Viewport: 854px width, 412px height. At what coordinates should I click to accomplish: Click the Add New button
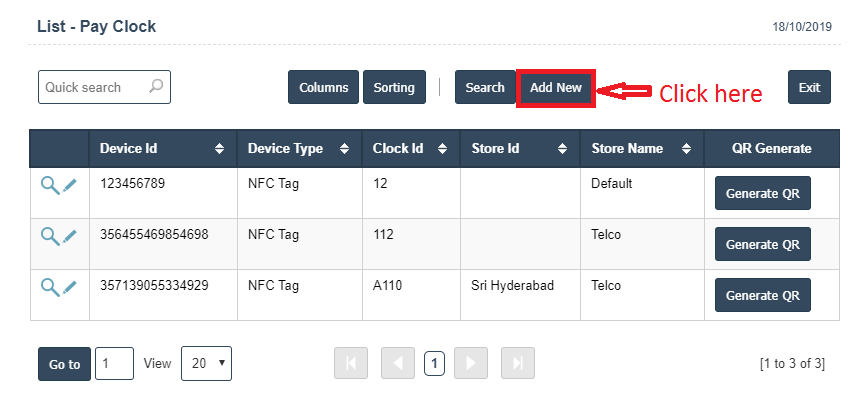pos(556,88)
